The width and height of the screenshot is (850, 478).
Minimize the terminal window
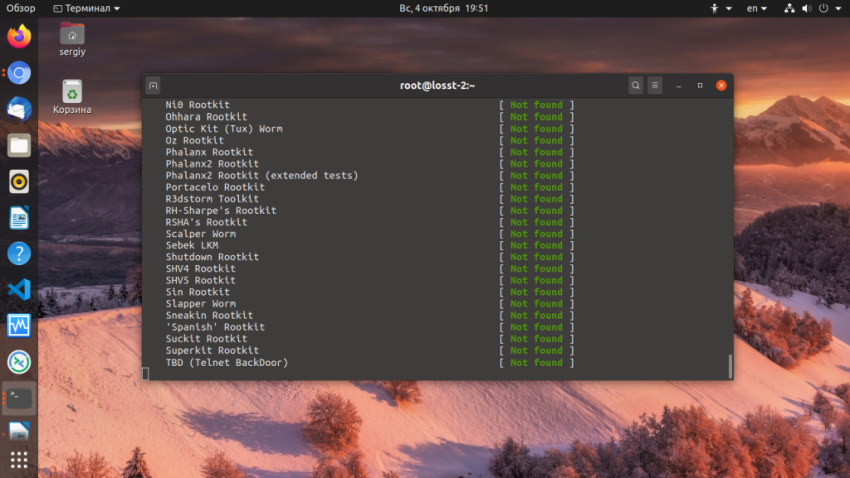(x=679, y=86)
